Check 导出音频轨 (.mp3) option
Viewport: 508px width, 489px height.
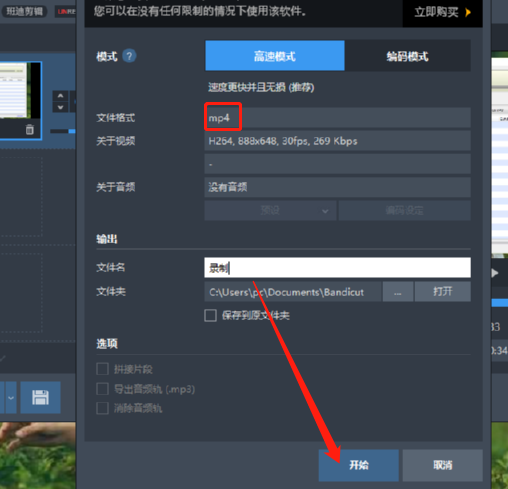coord(102,389)
